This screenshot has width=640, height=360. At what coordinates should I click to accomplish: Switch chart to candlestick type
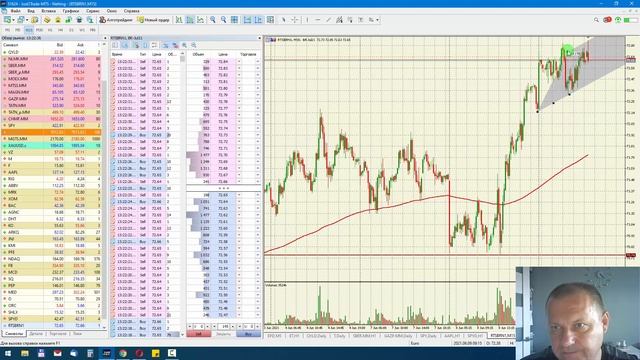(x=190, y=20)
